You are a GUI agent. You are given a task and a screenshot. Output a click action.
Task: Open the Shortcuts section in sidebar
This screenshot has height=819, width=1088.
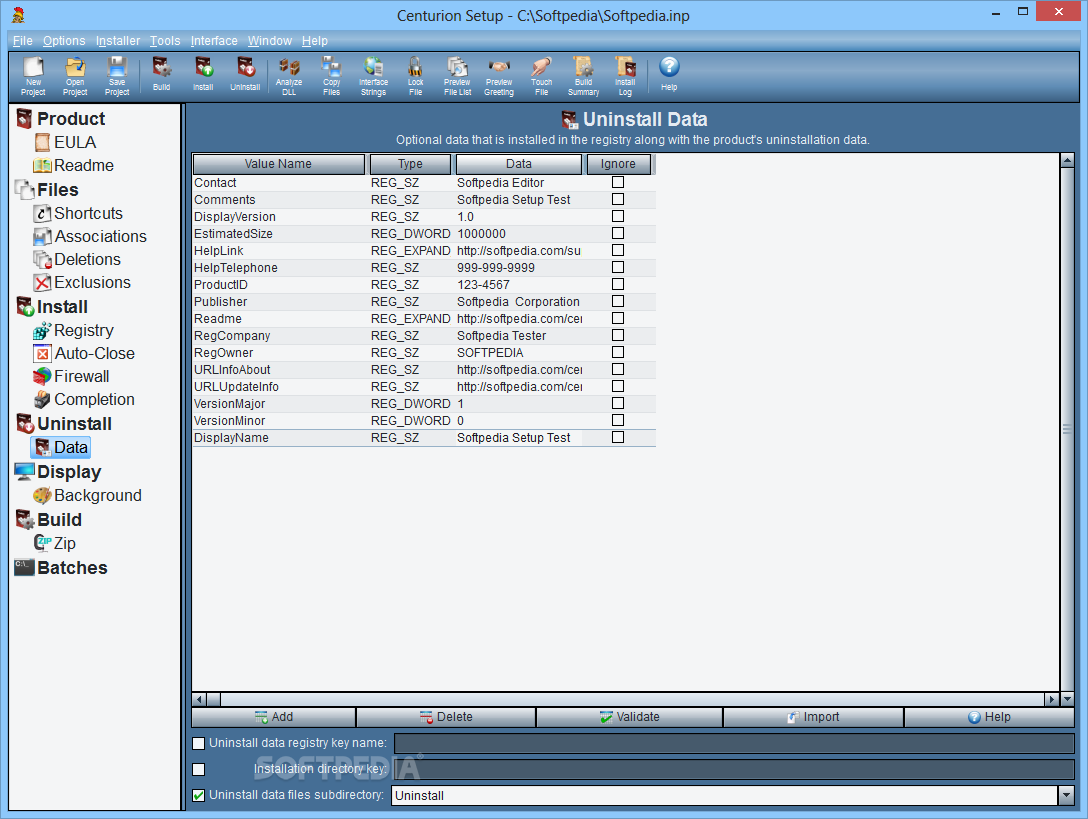(x=78, y=213)
